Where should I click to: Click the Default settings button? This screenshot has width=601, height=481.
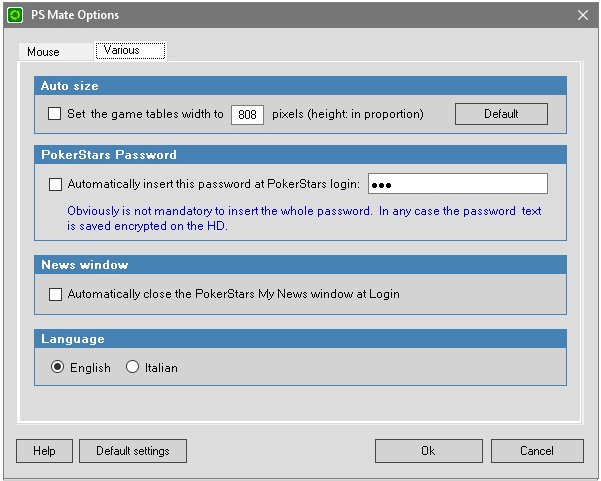tap(133, 451)
